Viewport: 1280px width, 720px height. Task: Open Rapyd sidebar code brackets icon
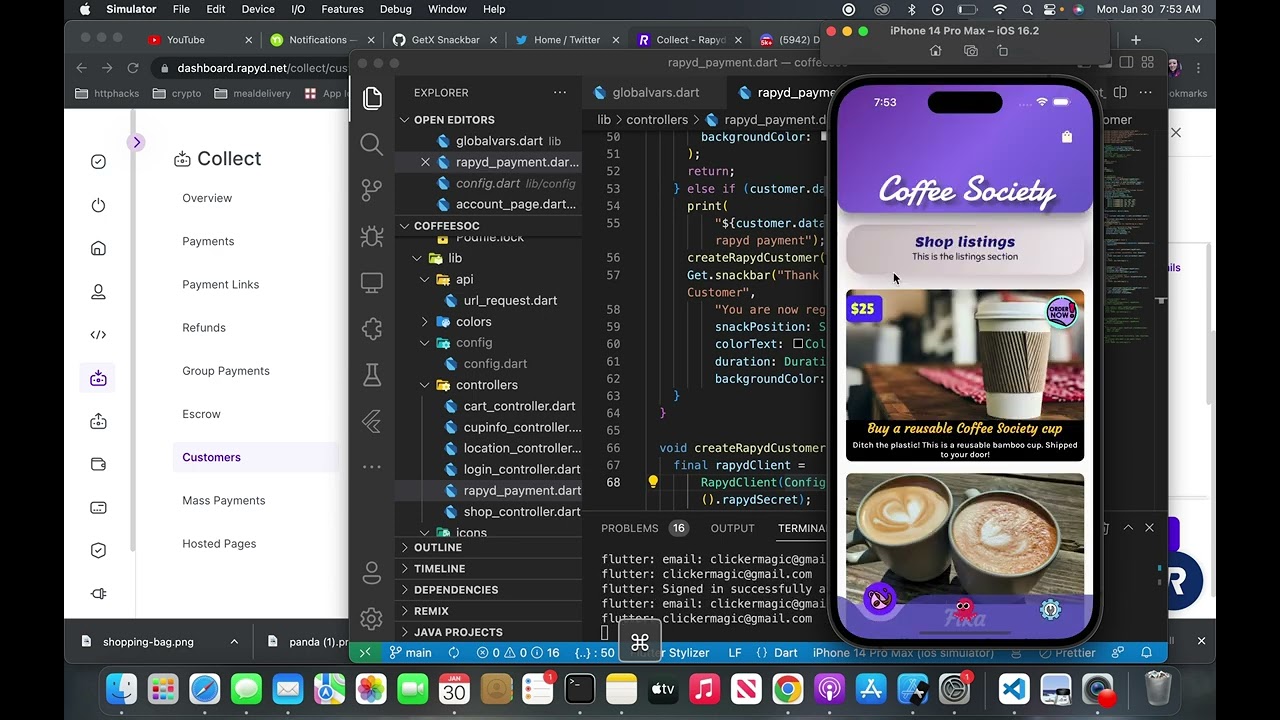click(98, 335)
